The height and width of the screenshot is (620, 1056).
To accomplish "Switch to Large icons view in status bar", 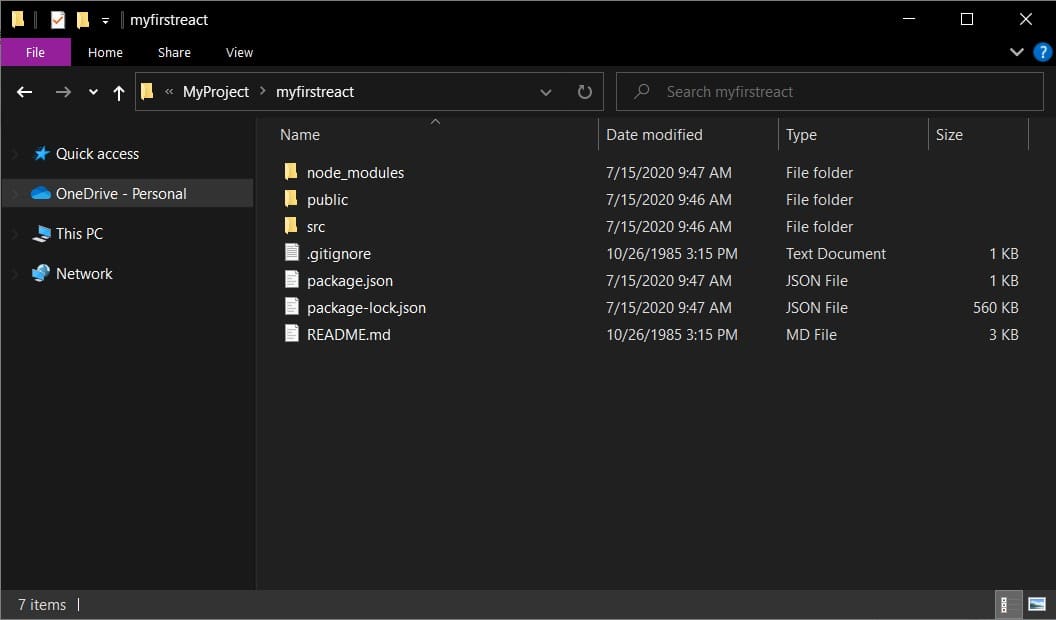I will [x=1037, y=605].
